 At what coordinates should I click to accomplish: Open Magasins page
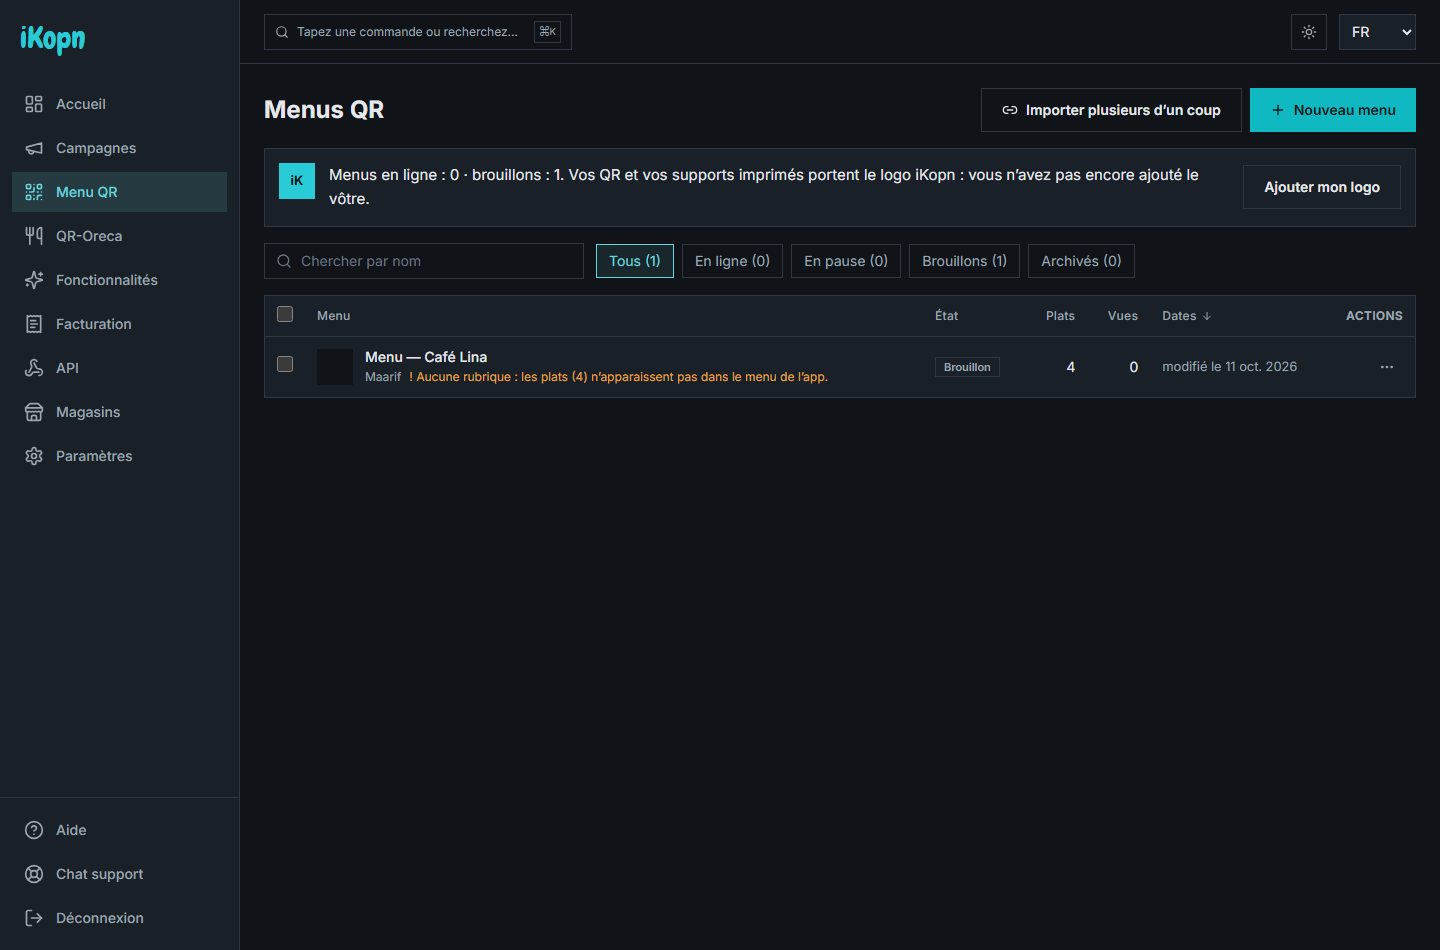[x=120, y=412]
